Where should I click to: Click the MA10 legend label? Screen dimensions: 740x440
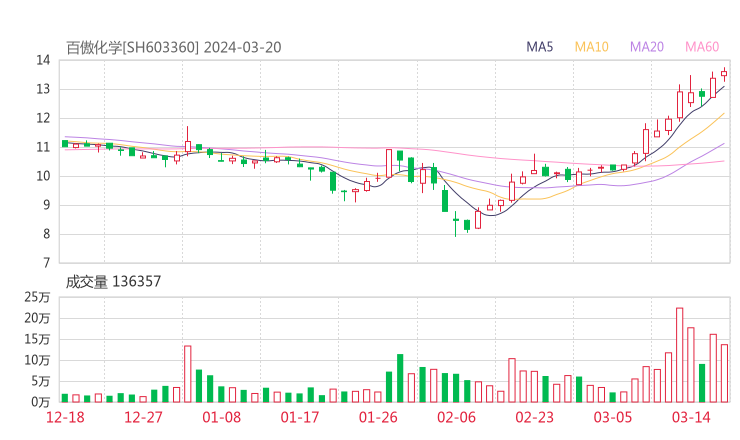point(591,47)
